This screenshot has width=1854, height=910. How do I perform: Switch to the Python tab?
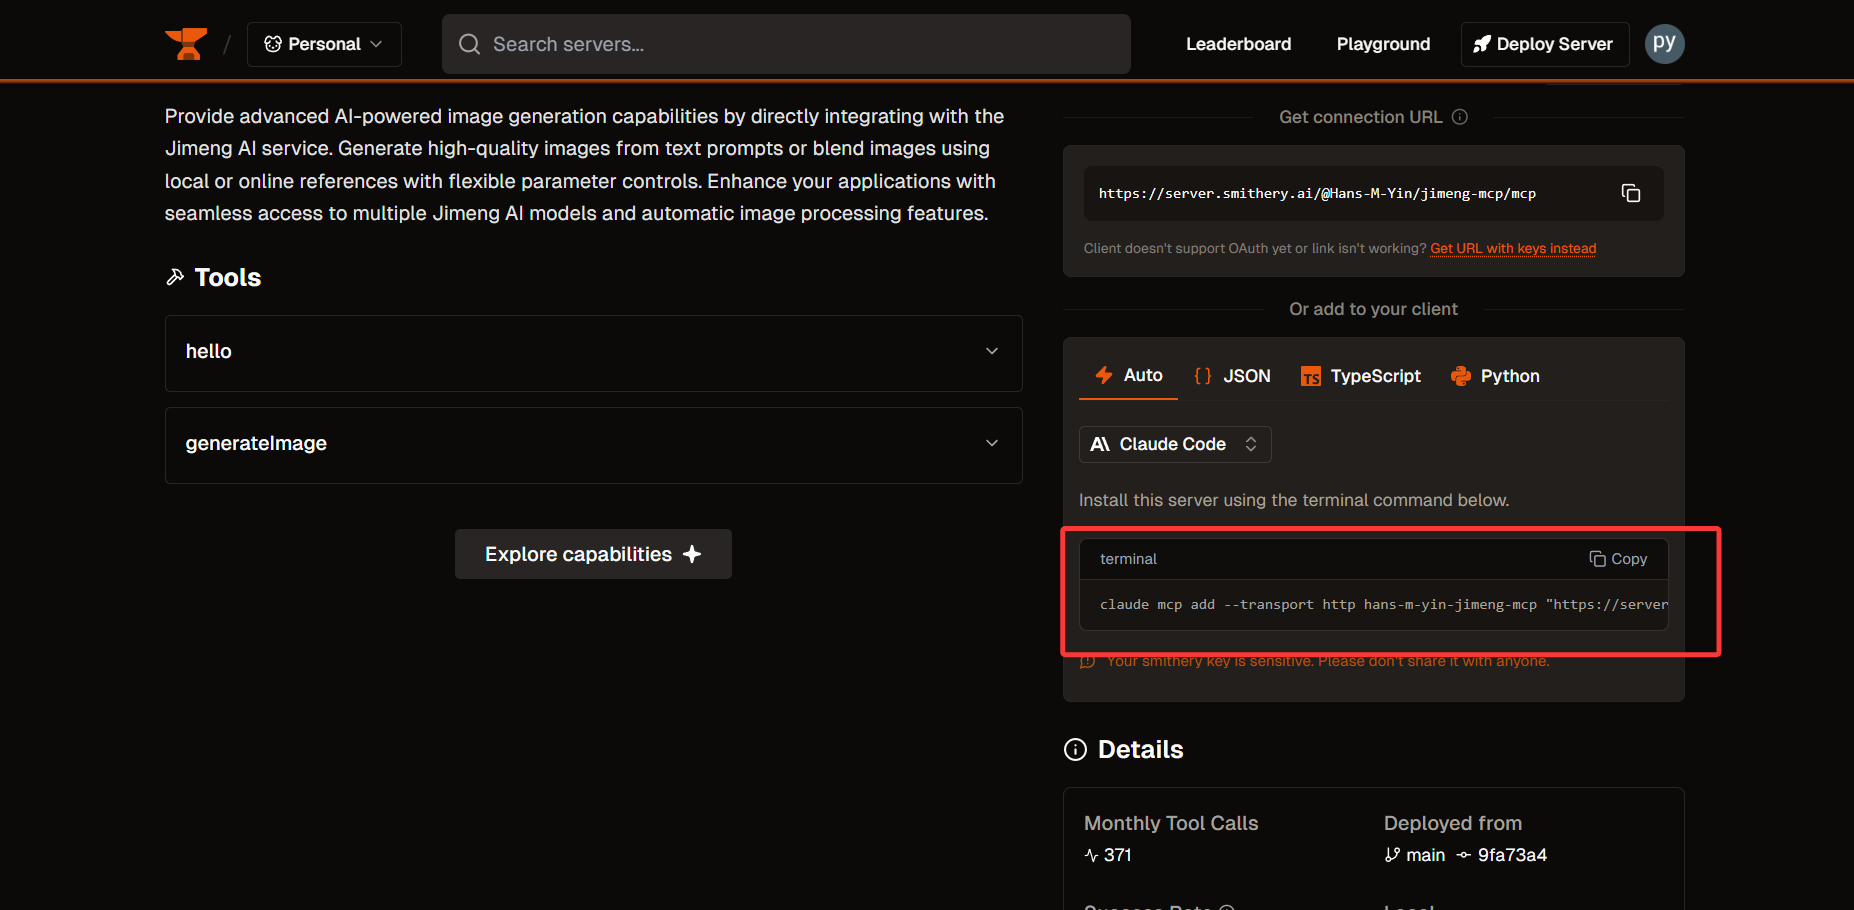1495,376
